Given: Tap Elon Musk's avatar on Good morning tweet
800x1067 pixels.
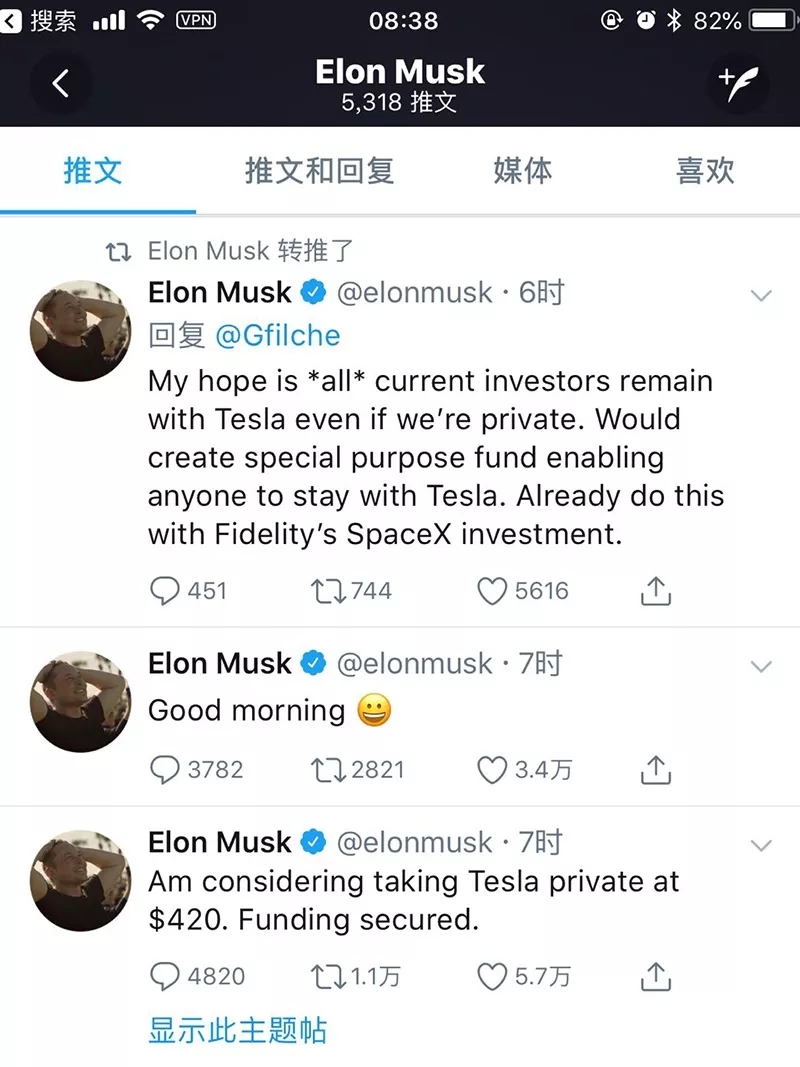Looking at the screenshot, I should 80,702.
